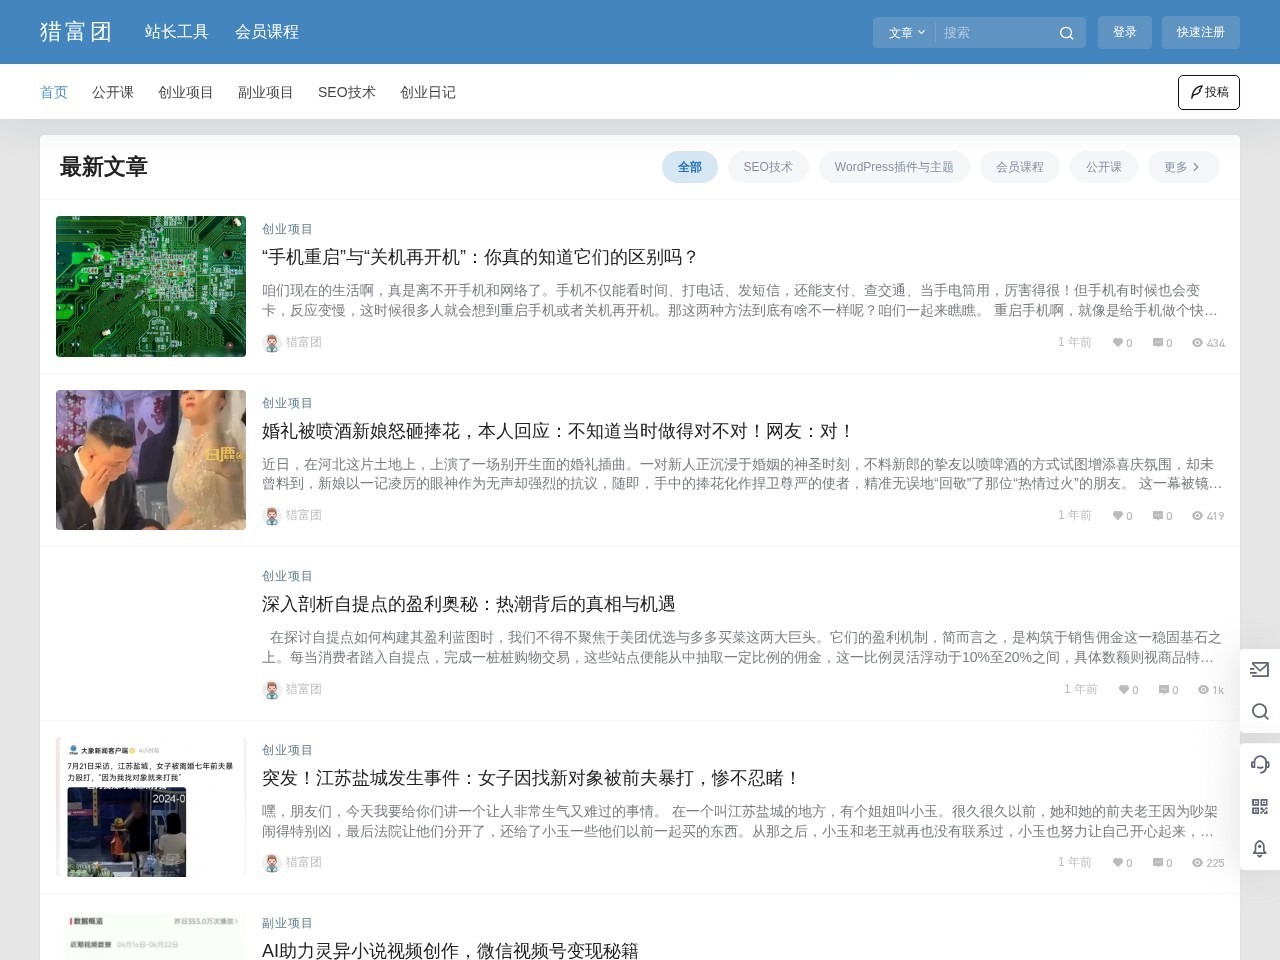Focus the 搜索 input field
This screenshot has width=1280, height=960.
(996, 33)
